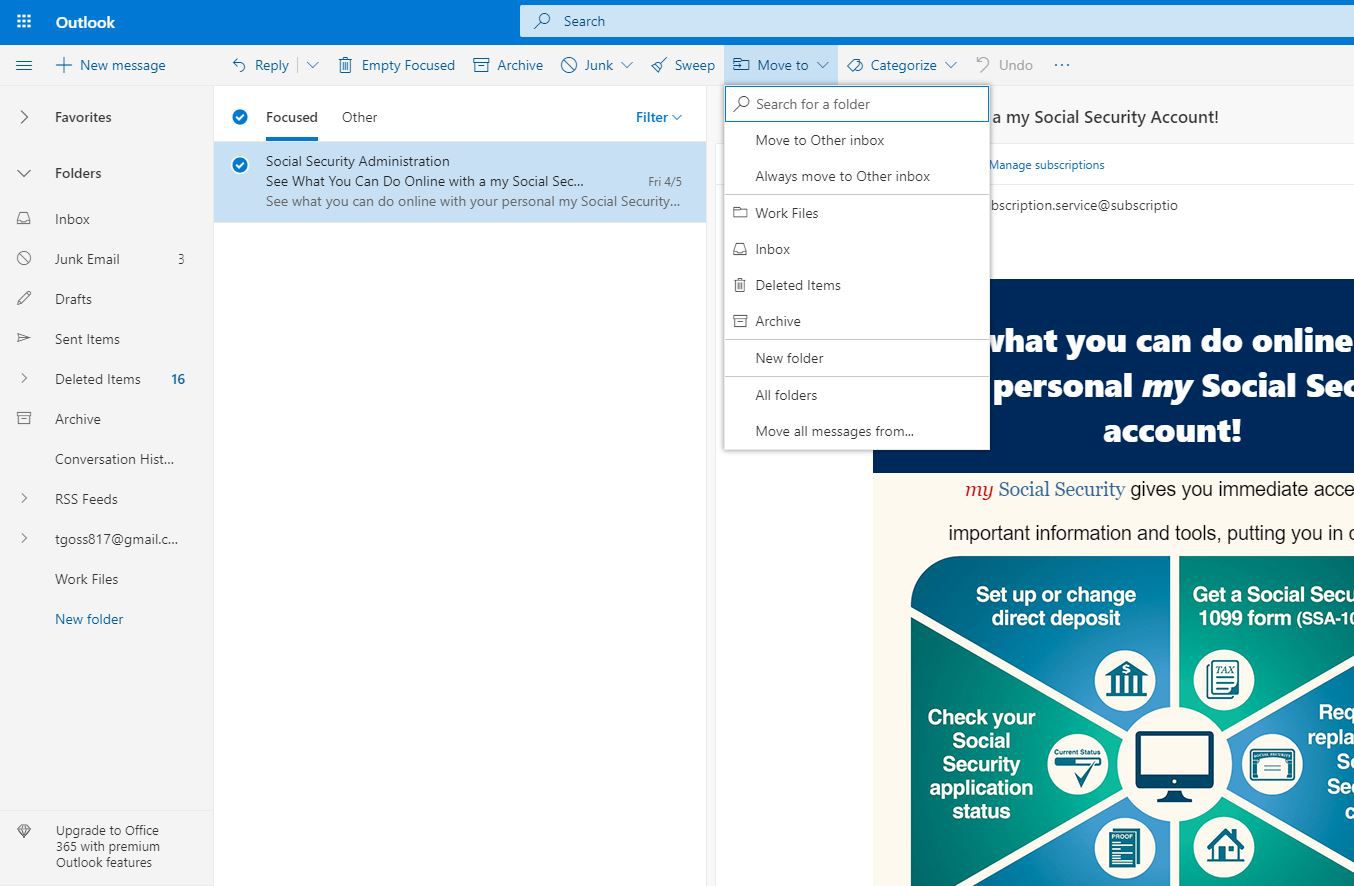Collapse the navigation pane hamburger icon
Screen dimensions: 1354x886
(x=24, y=65)
